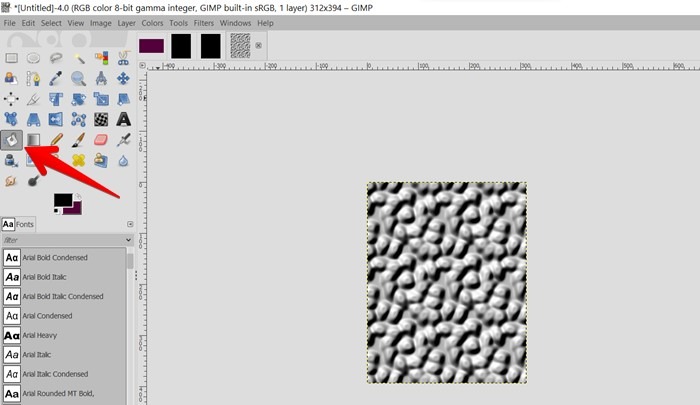
Task: Select the Smudge tool
Action: coord(11,181)
